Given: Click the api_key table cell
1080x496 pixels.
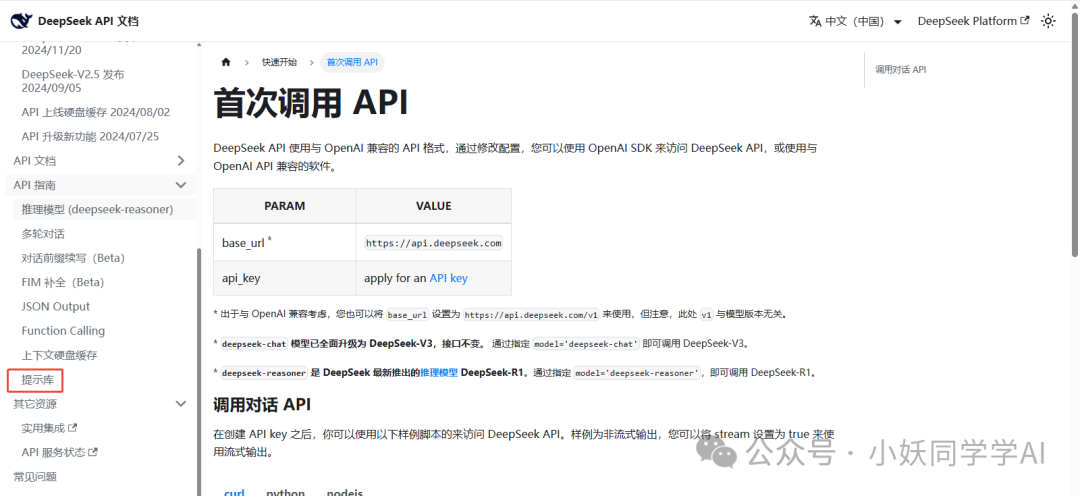Looking at the screenshot, I should pyautogui.click(x=284, y=278).
